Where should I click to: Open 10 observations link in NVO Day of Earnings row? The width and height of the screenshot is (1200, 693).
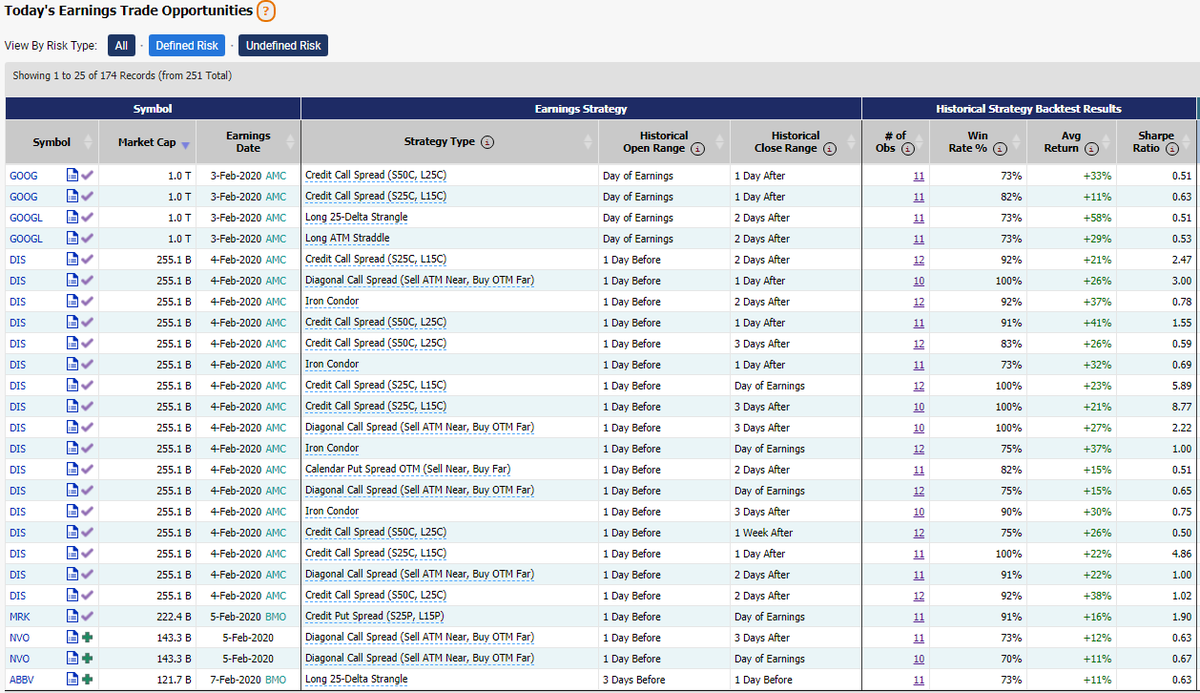pos(919,659)
